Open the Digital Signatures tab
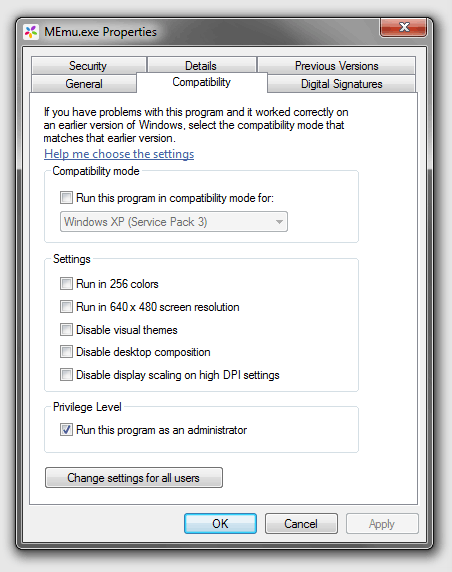Viewport: 452px width, 572px height. 341,84
